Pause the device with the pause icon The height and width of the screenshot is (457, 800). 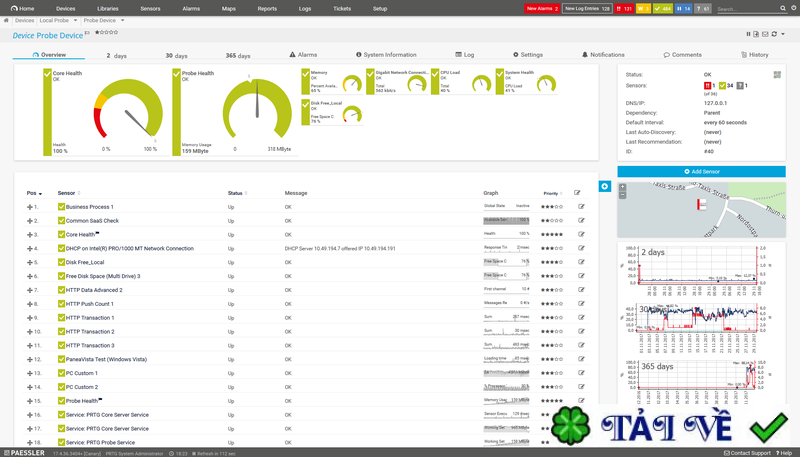coord(748,34)
